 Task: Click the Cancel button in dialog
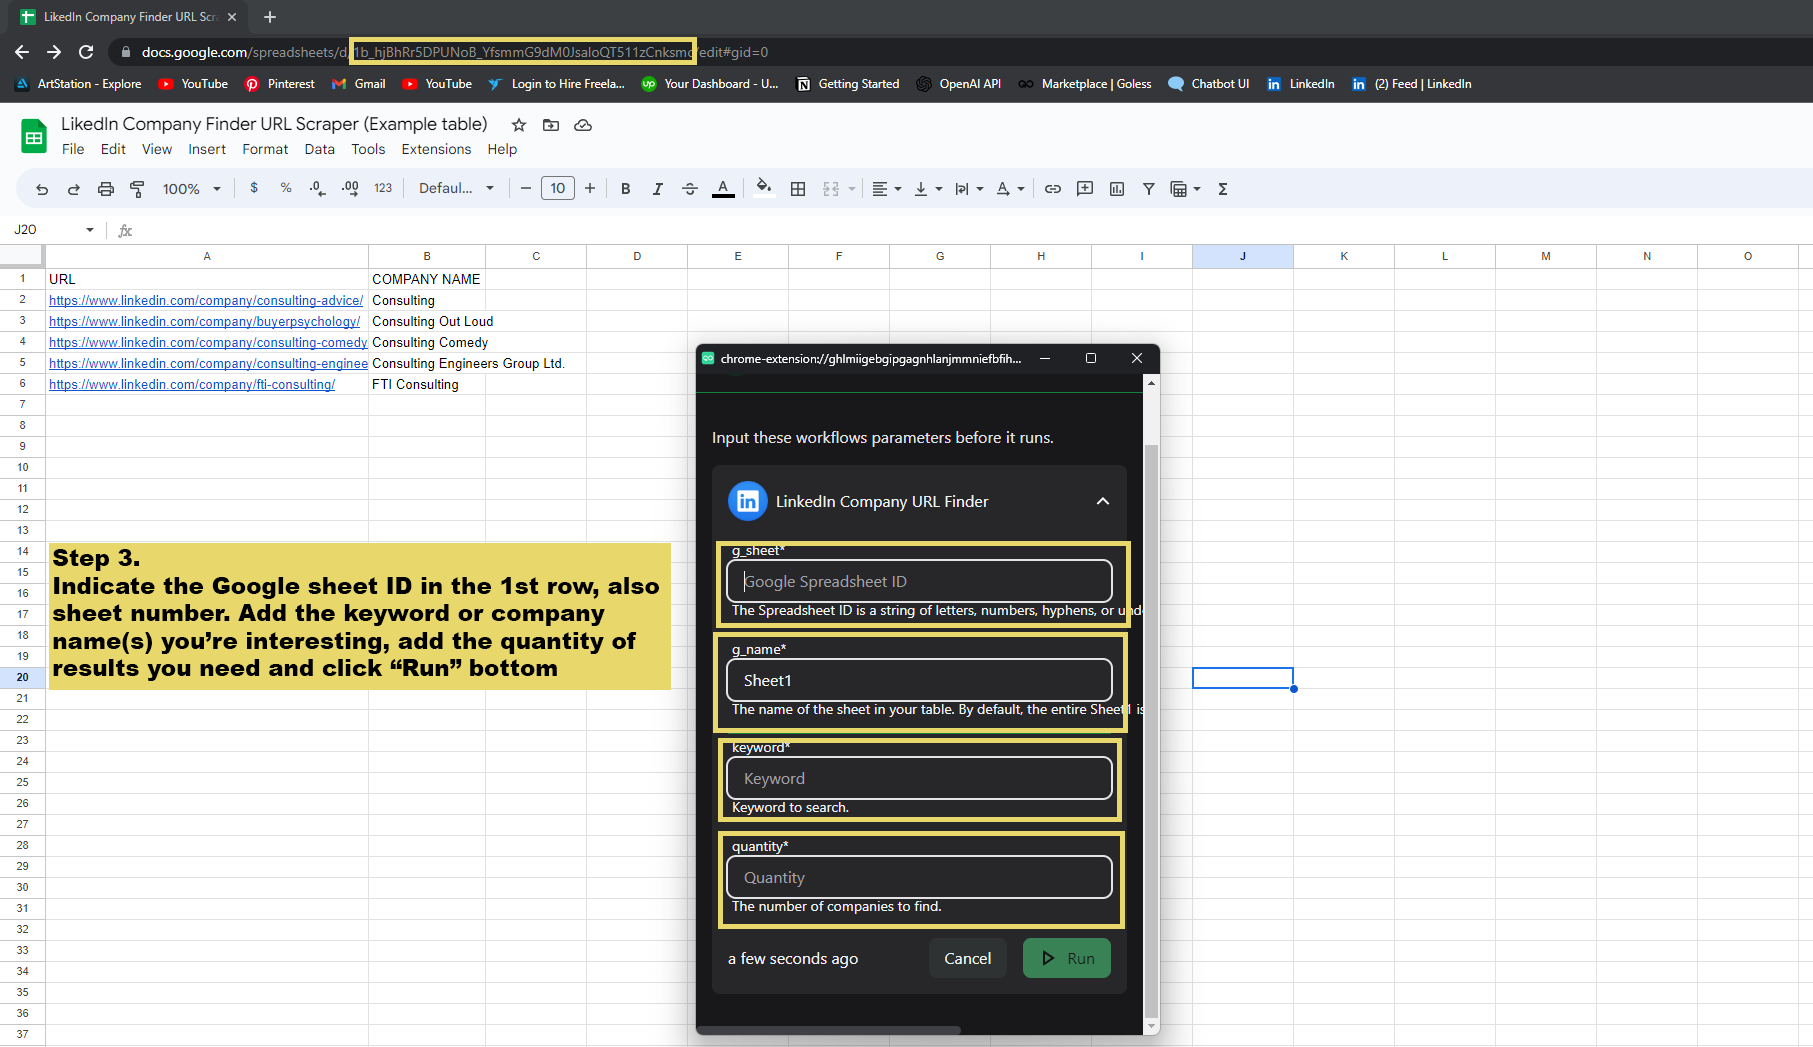pyautogui.click(x=968, y=958)
